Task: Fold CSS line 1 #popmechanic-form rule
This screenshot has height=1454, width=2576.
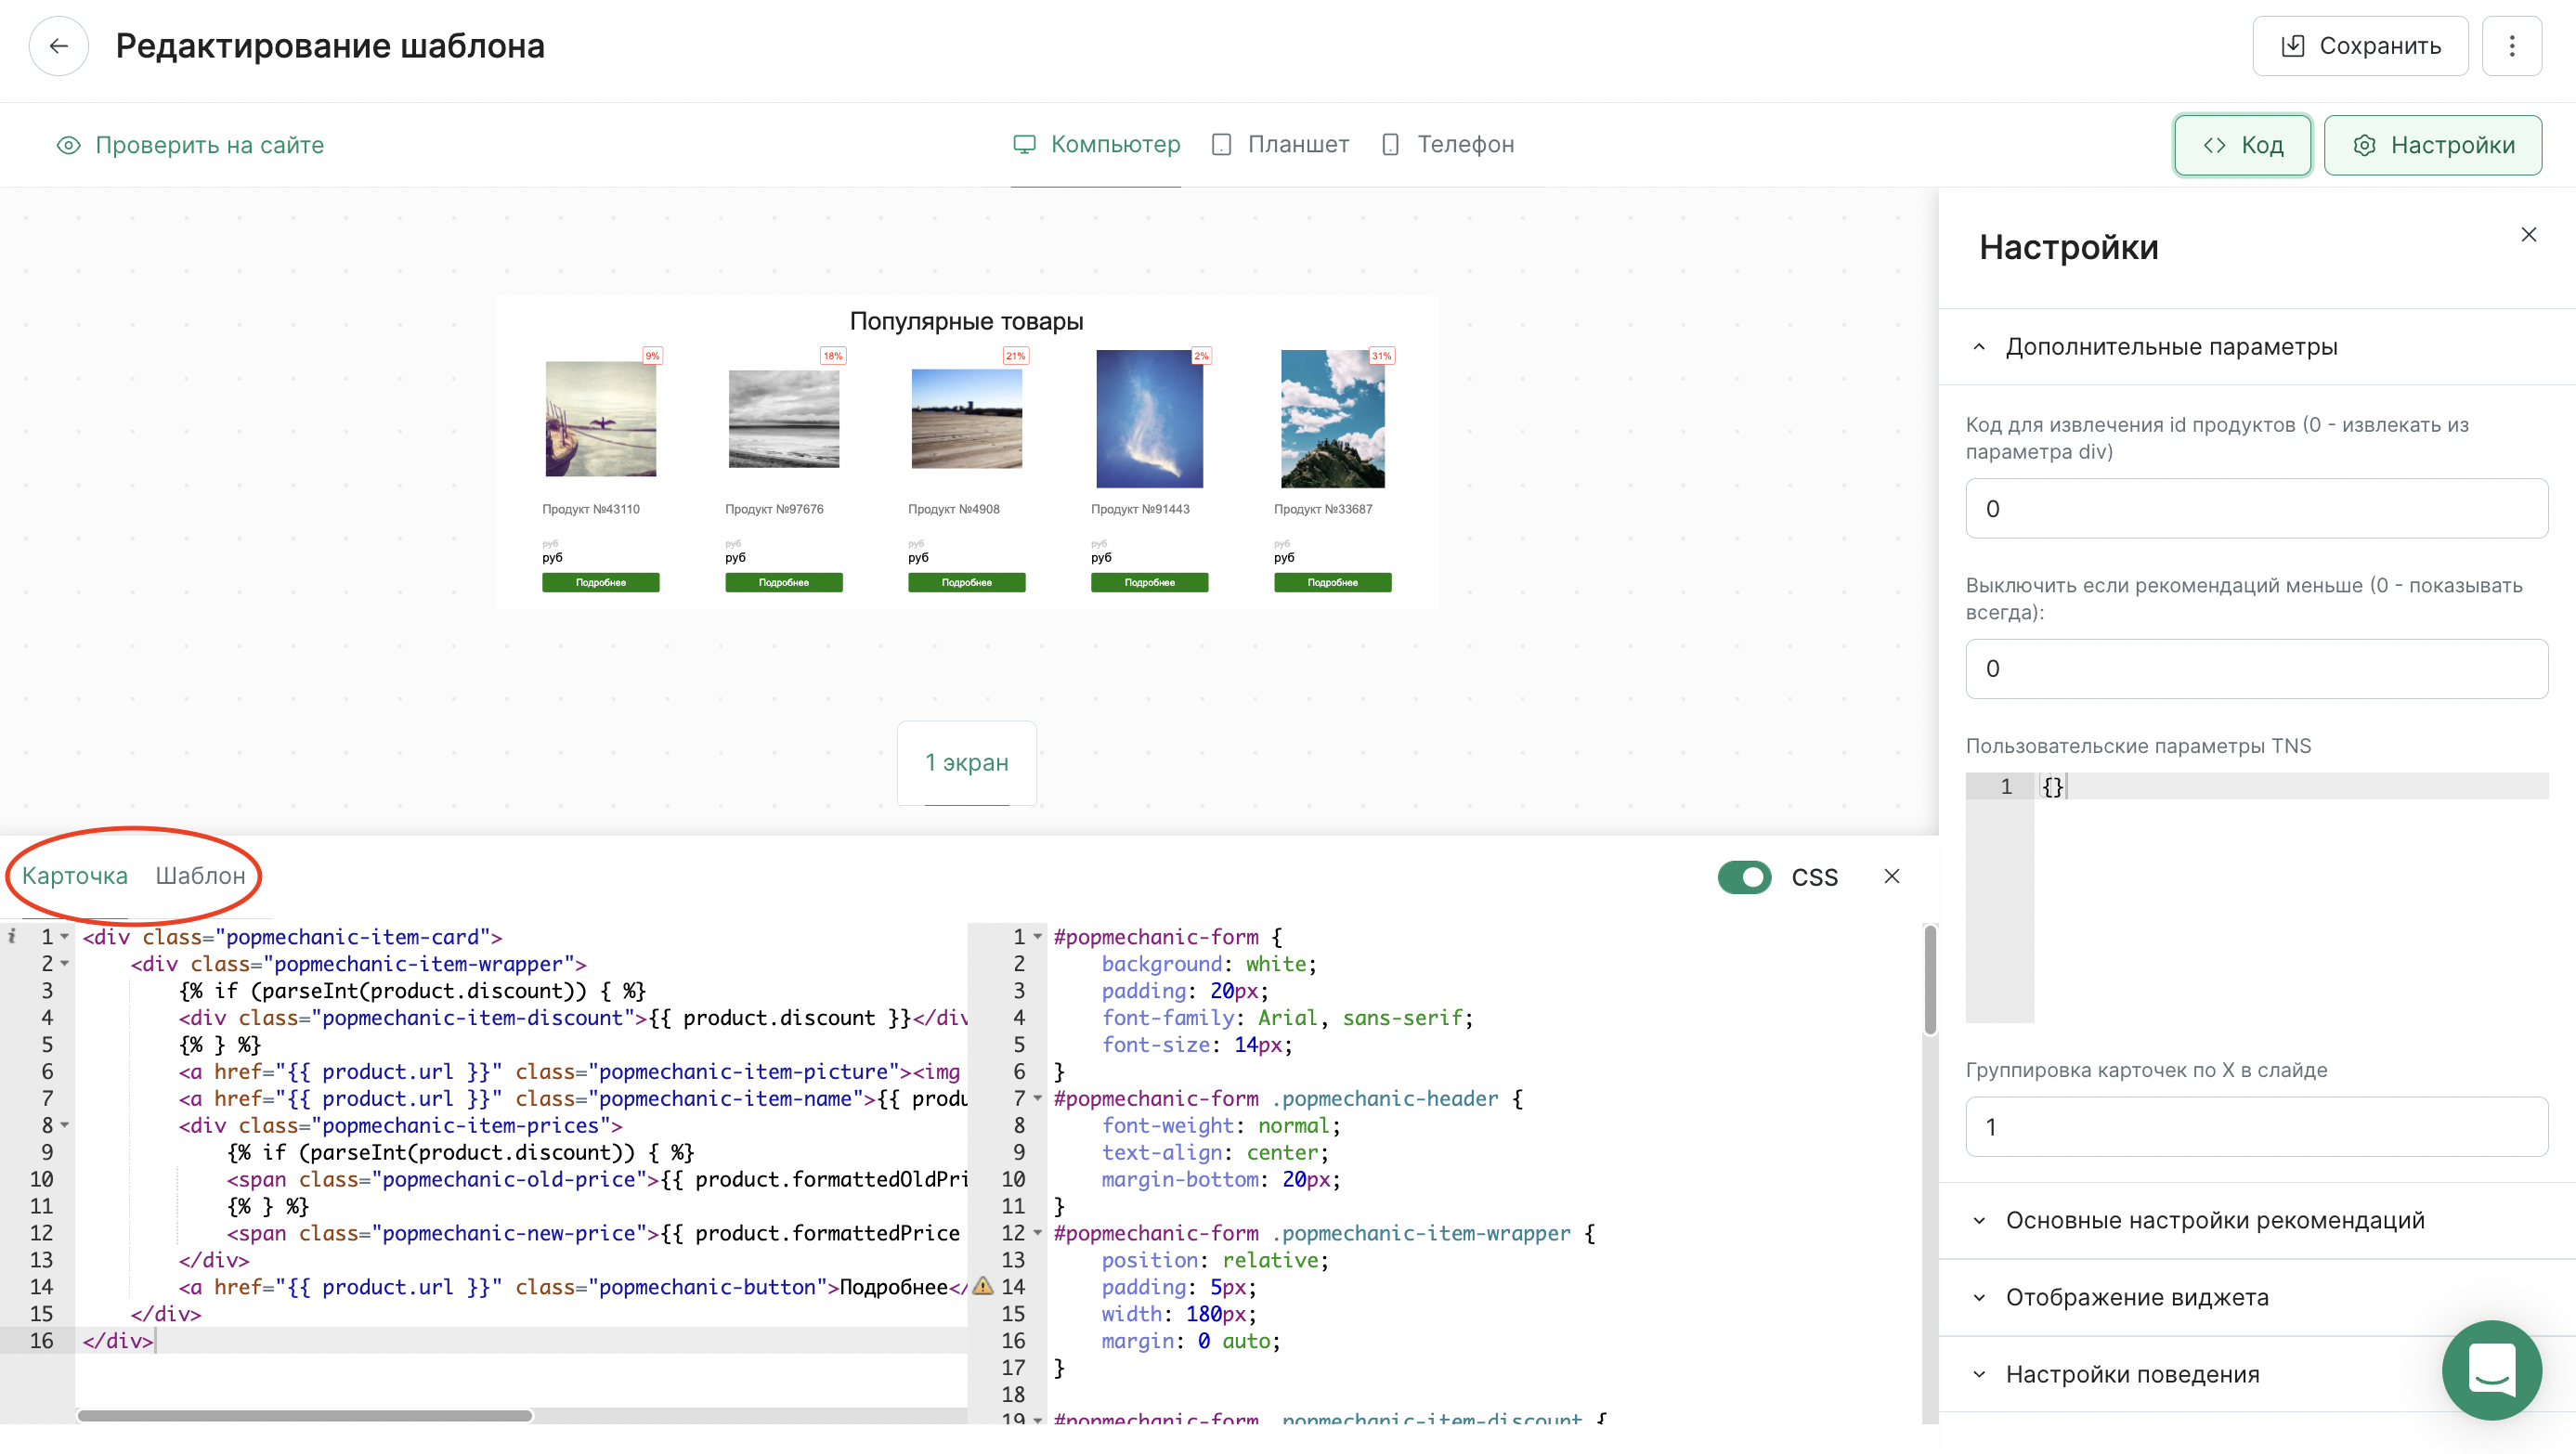Action: pyautogui.click(x=1038, y=937)
